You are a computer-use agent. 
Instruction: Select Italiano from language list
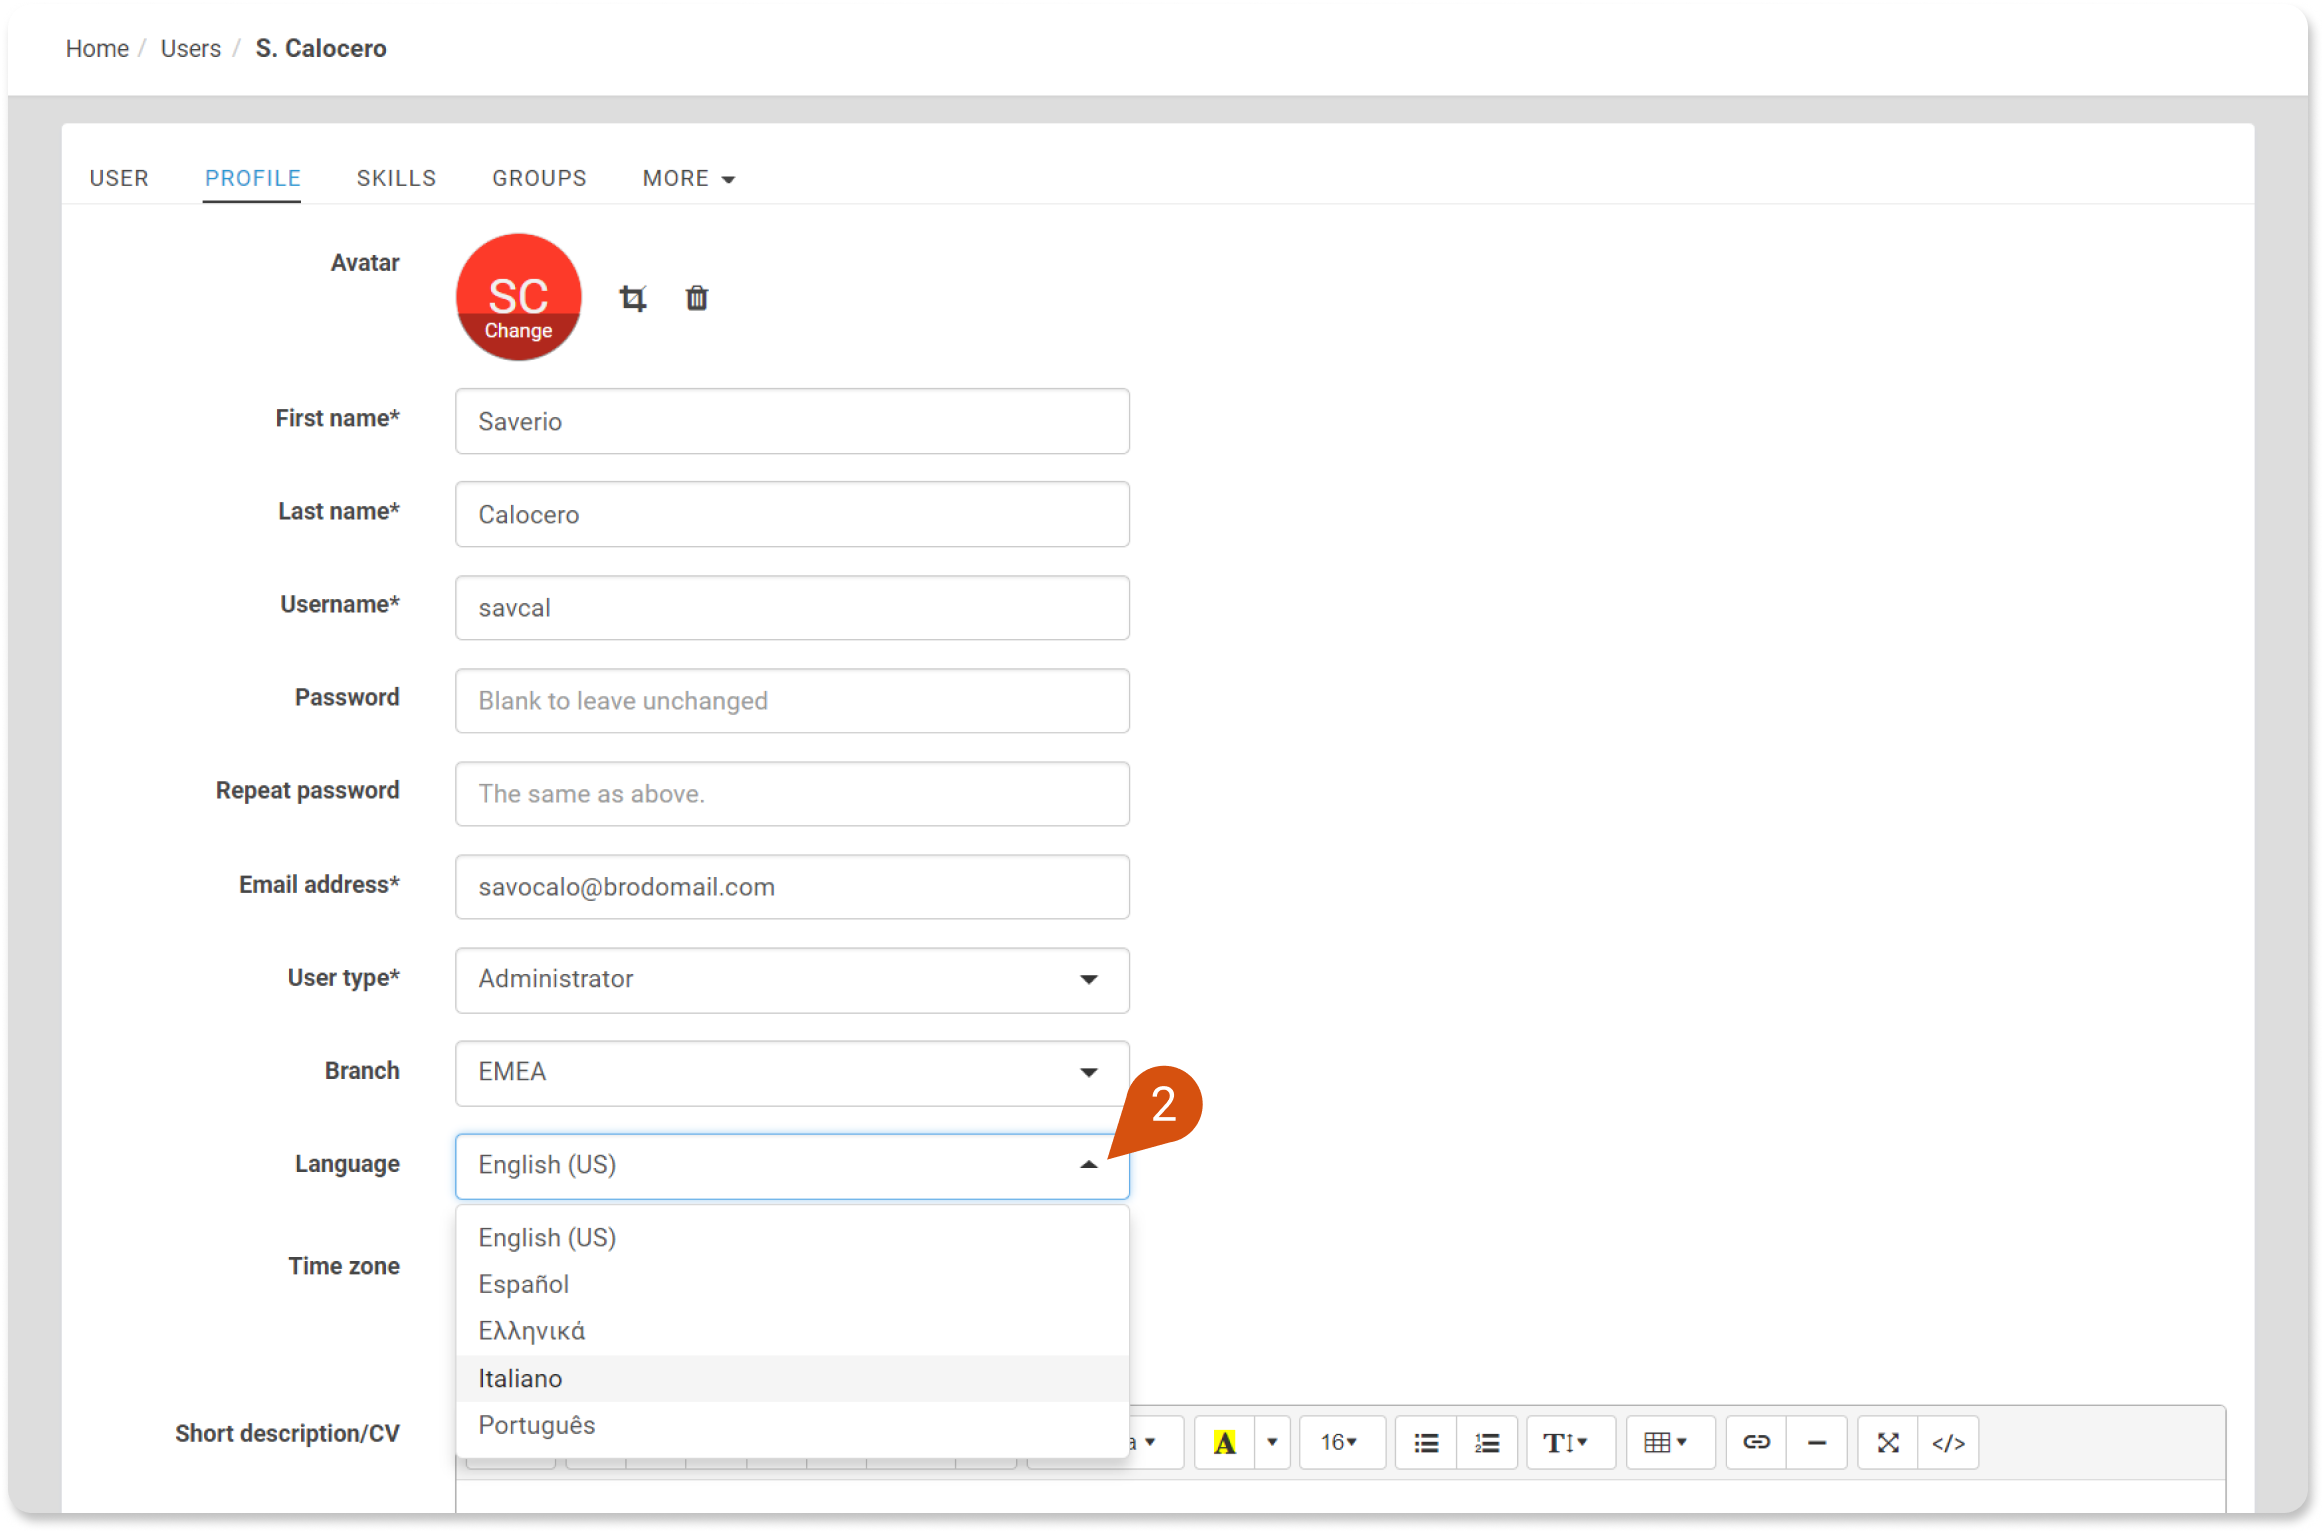(520, 1378)
